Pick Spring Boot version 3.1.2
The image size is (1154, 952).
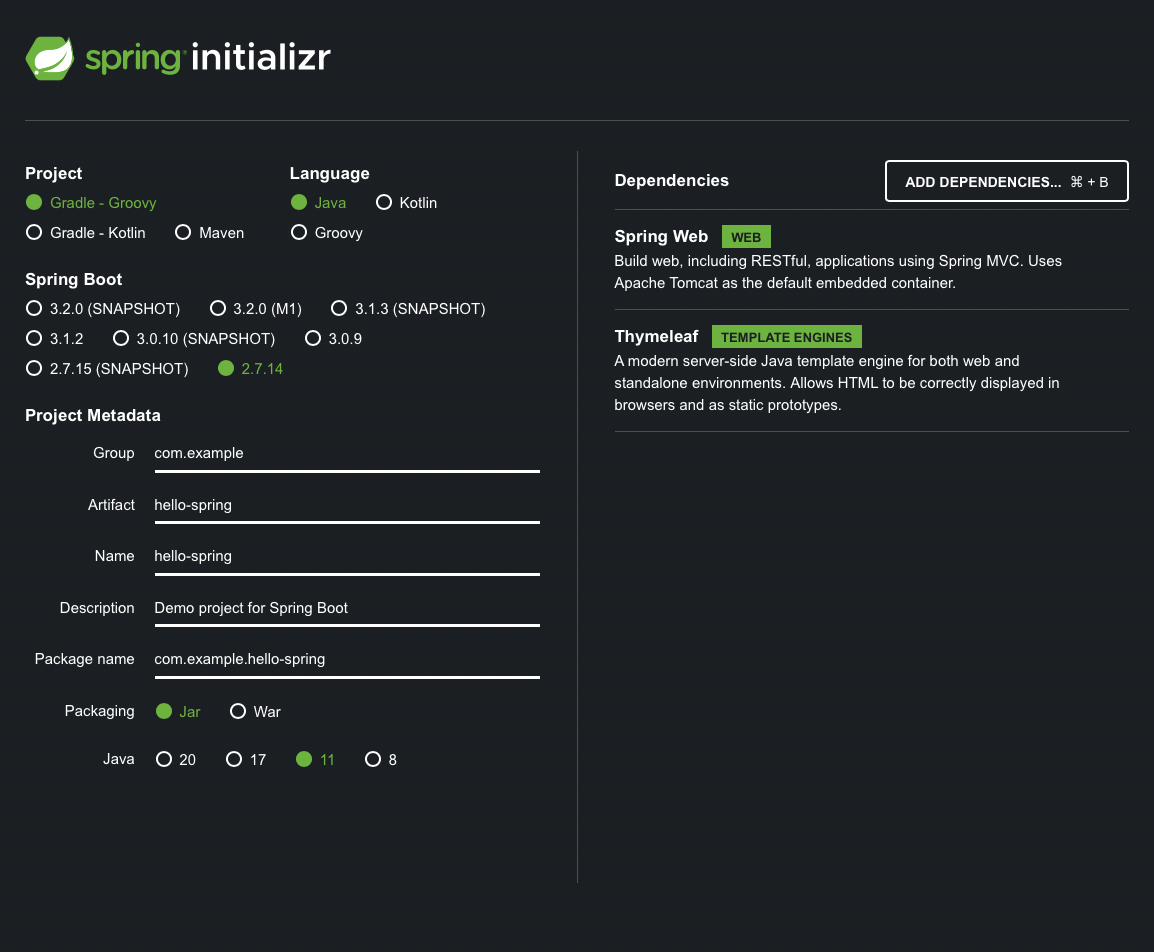54,338
